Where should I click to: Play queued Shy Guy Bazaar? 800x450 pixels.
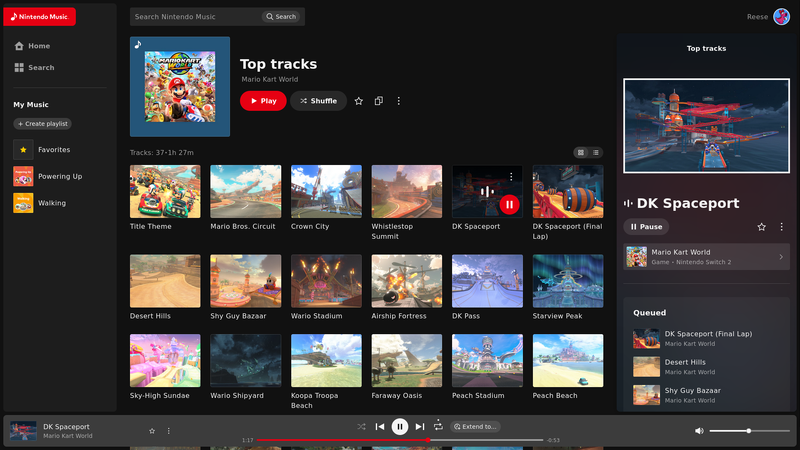706,395
